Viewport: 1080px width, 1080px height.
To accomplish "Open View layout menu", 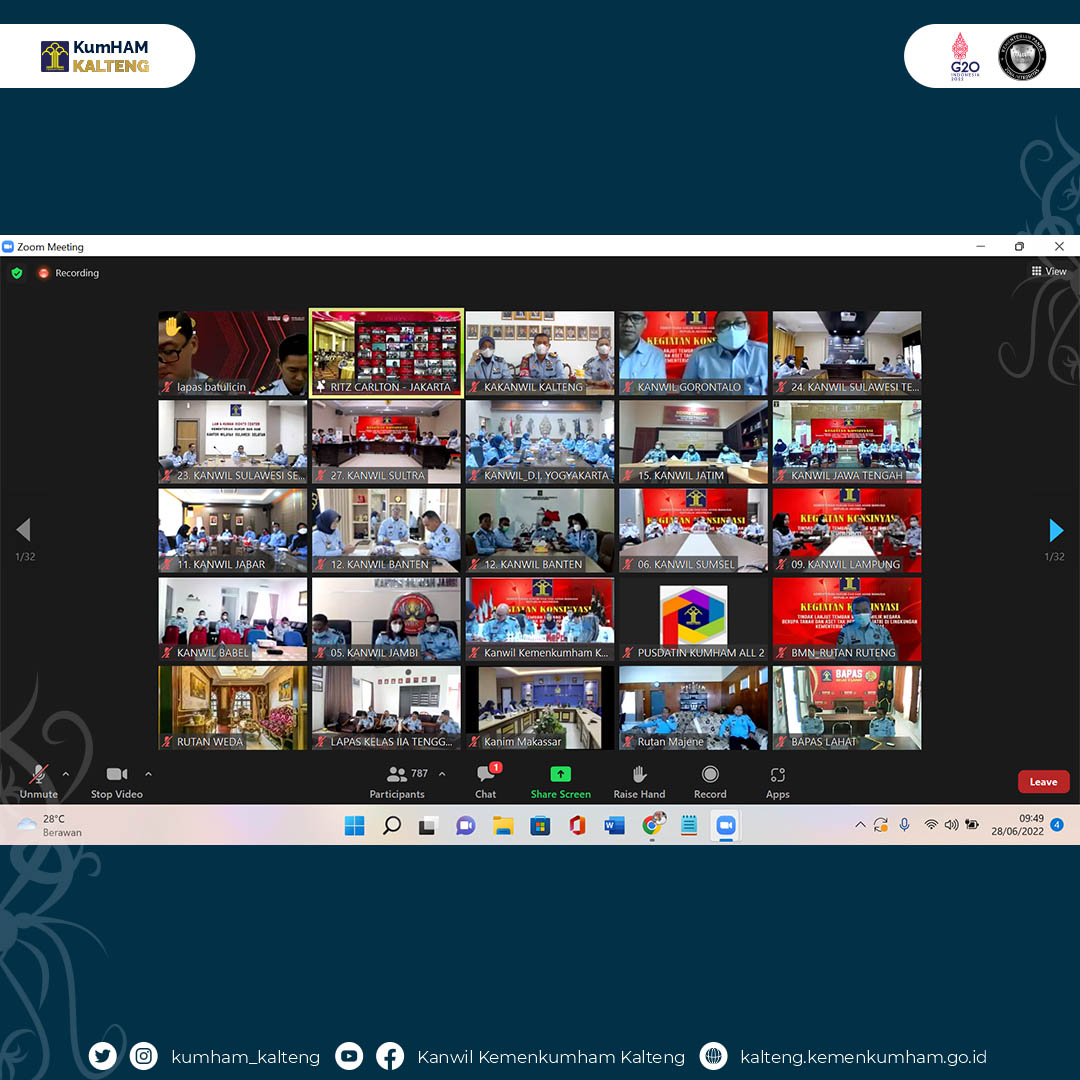I will [x=1048, y=271].
